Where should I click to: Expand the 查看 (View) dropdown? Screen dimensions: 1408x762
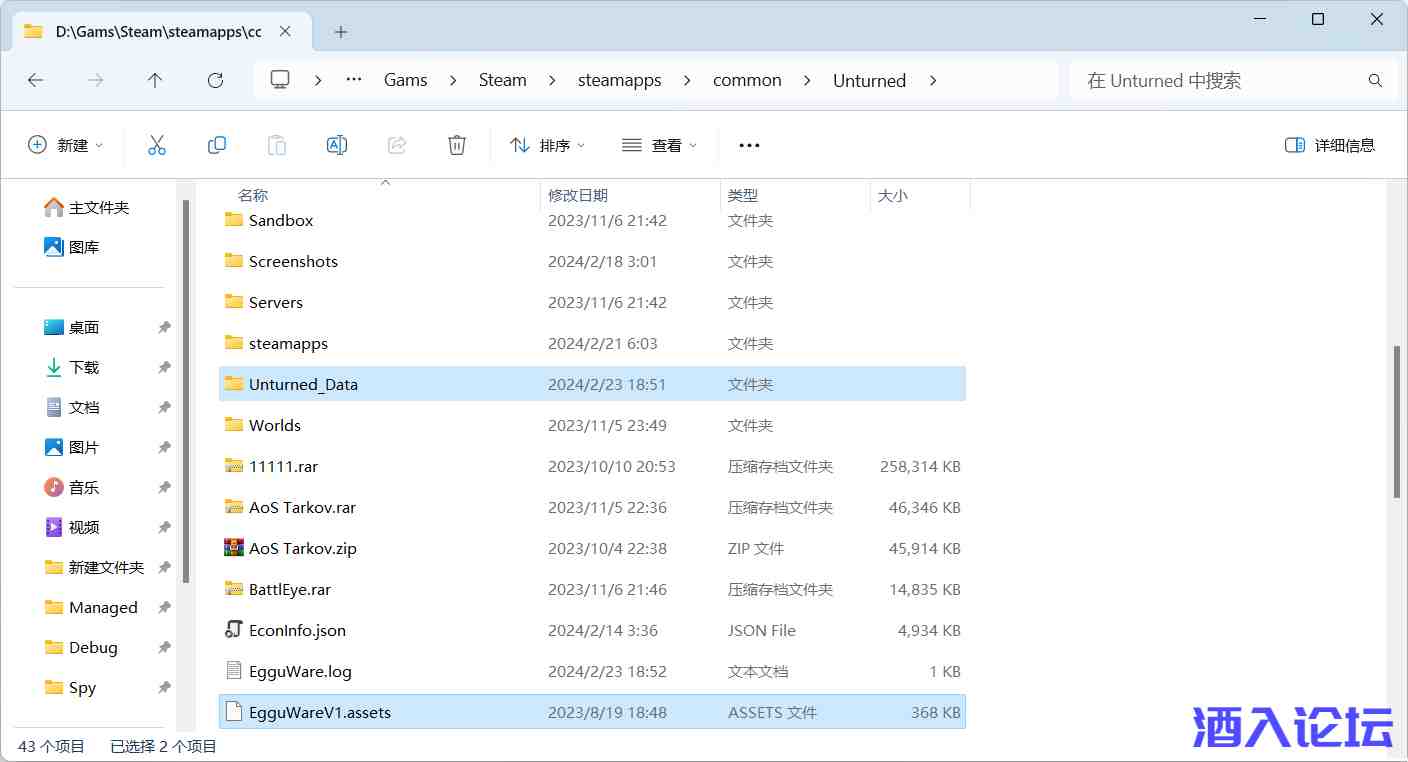660,145
